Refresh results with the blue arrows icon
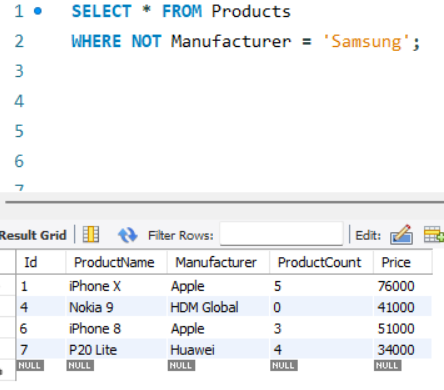The width and height of the screenshot is (444, 390). pos(128,235)
